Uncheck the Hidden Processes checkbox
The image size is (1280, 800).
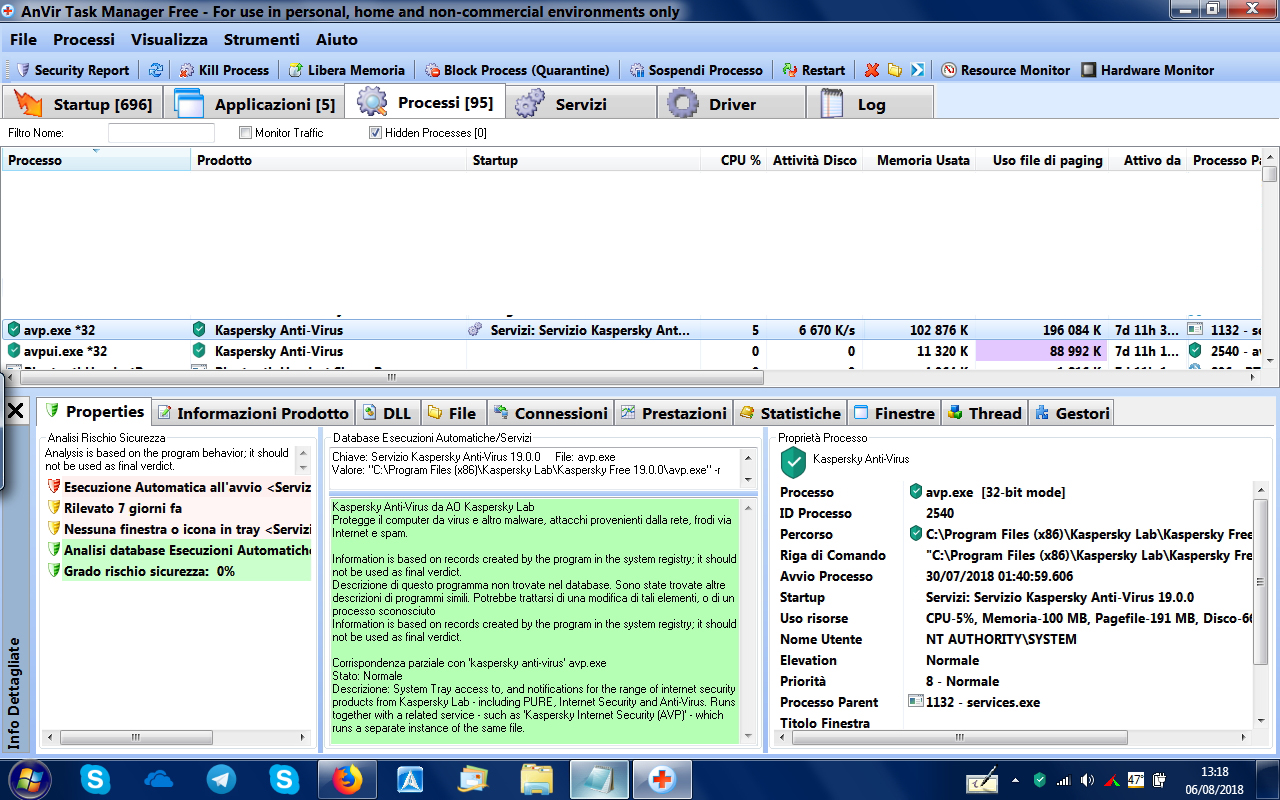coord(376,133)
